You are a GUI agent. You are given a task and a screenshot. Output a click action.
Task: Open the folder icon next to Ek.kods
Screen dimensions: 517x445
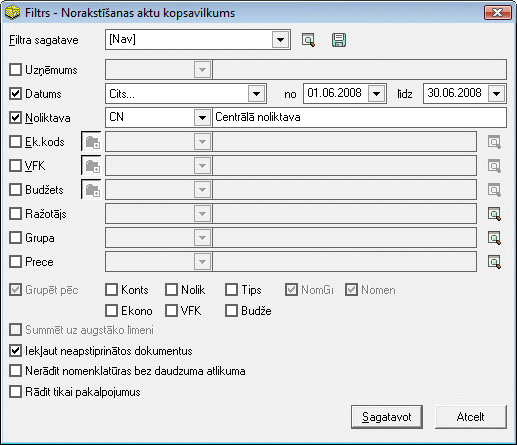pyautogui.click(x=91, y=142)
